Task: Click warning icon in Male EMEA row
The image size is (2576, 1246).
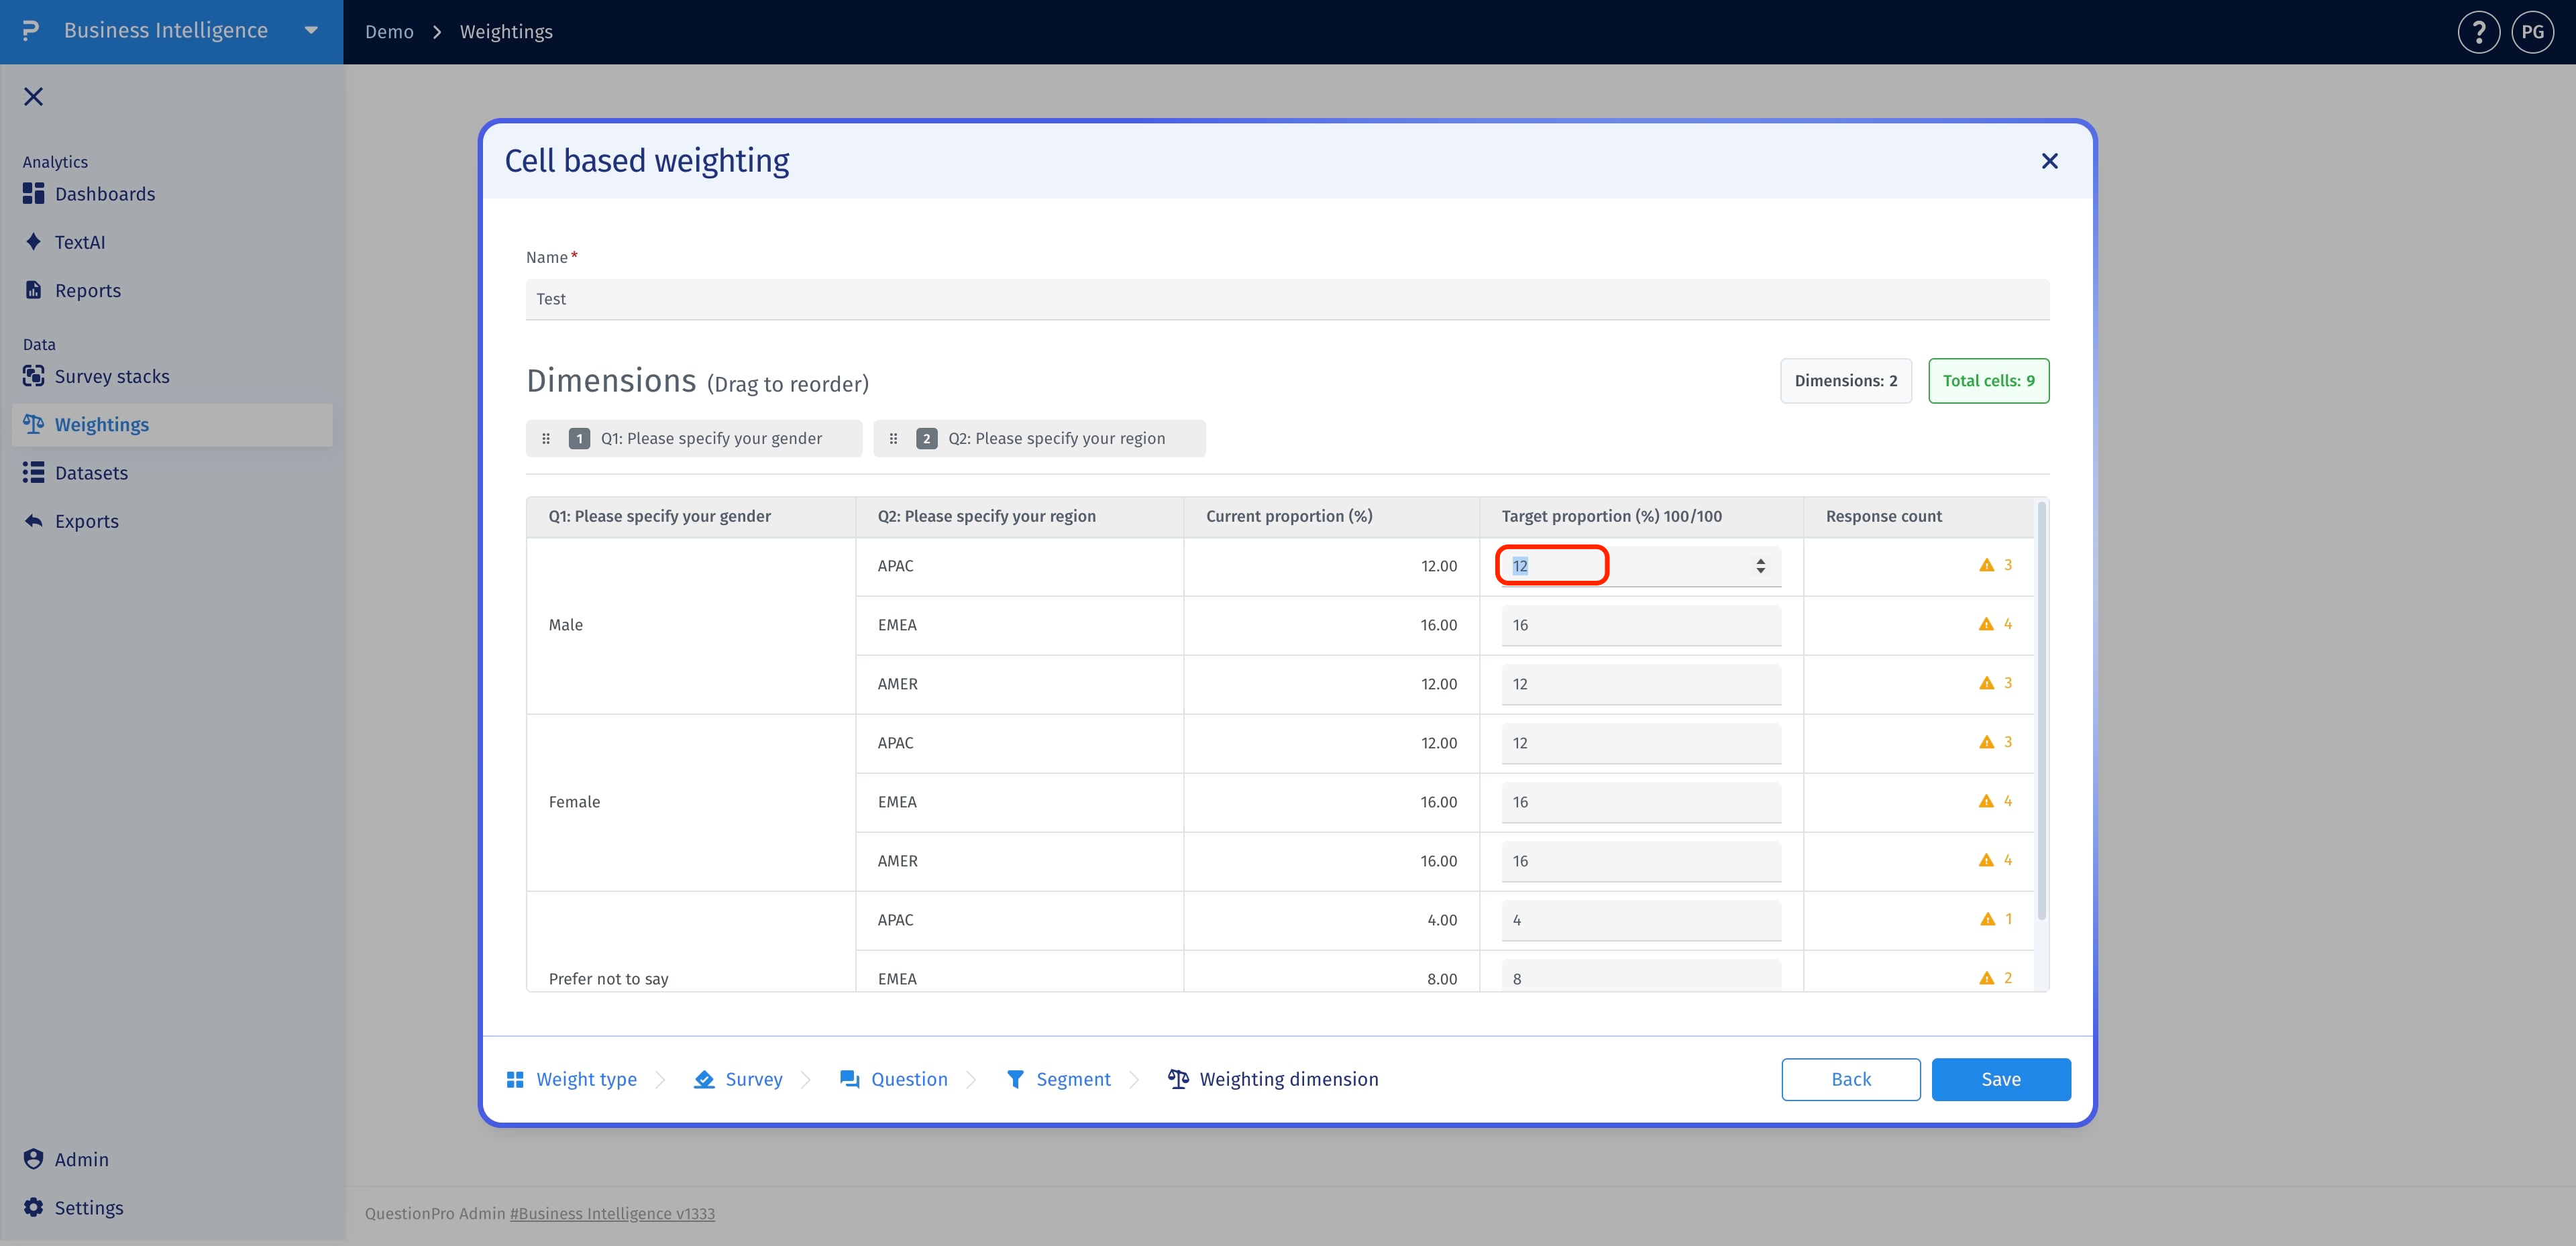Action: [1986, 624]
